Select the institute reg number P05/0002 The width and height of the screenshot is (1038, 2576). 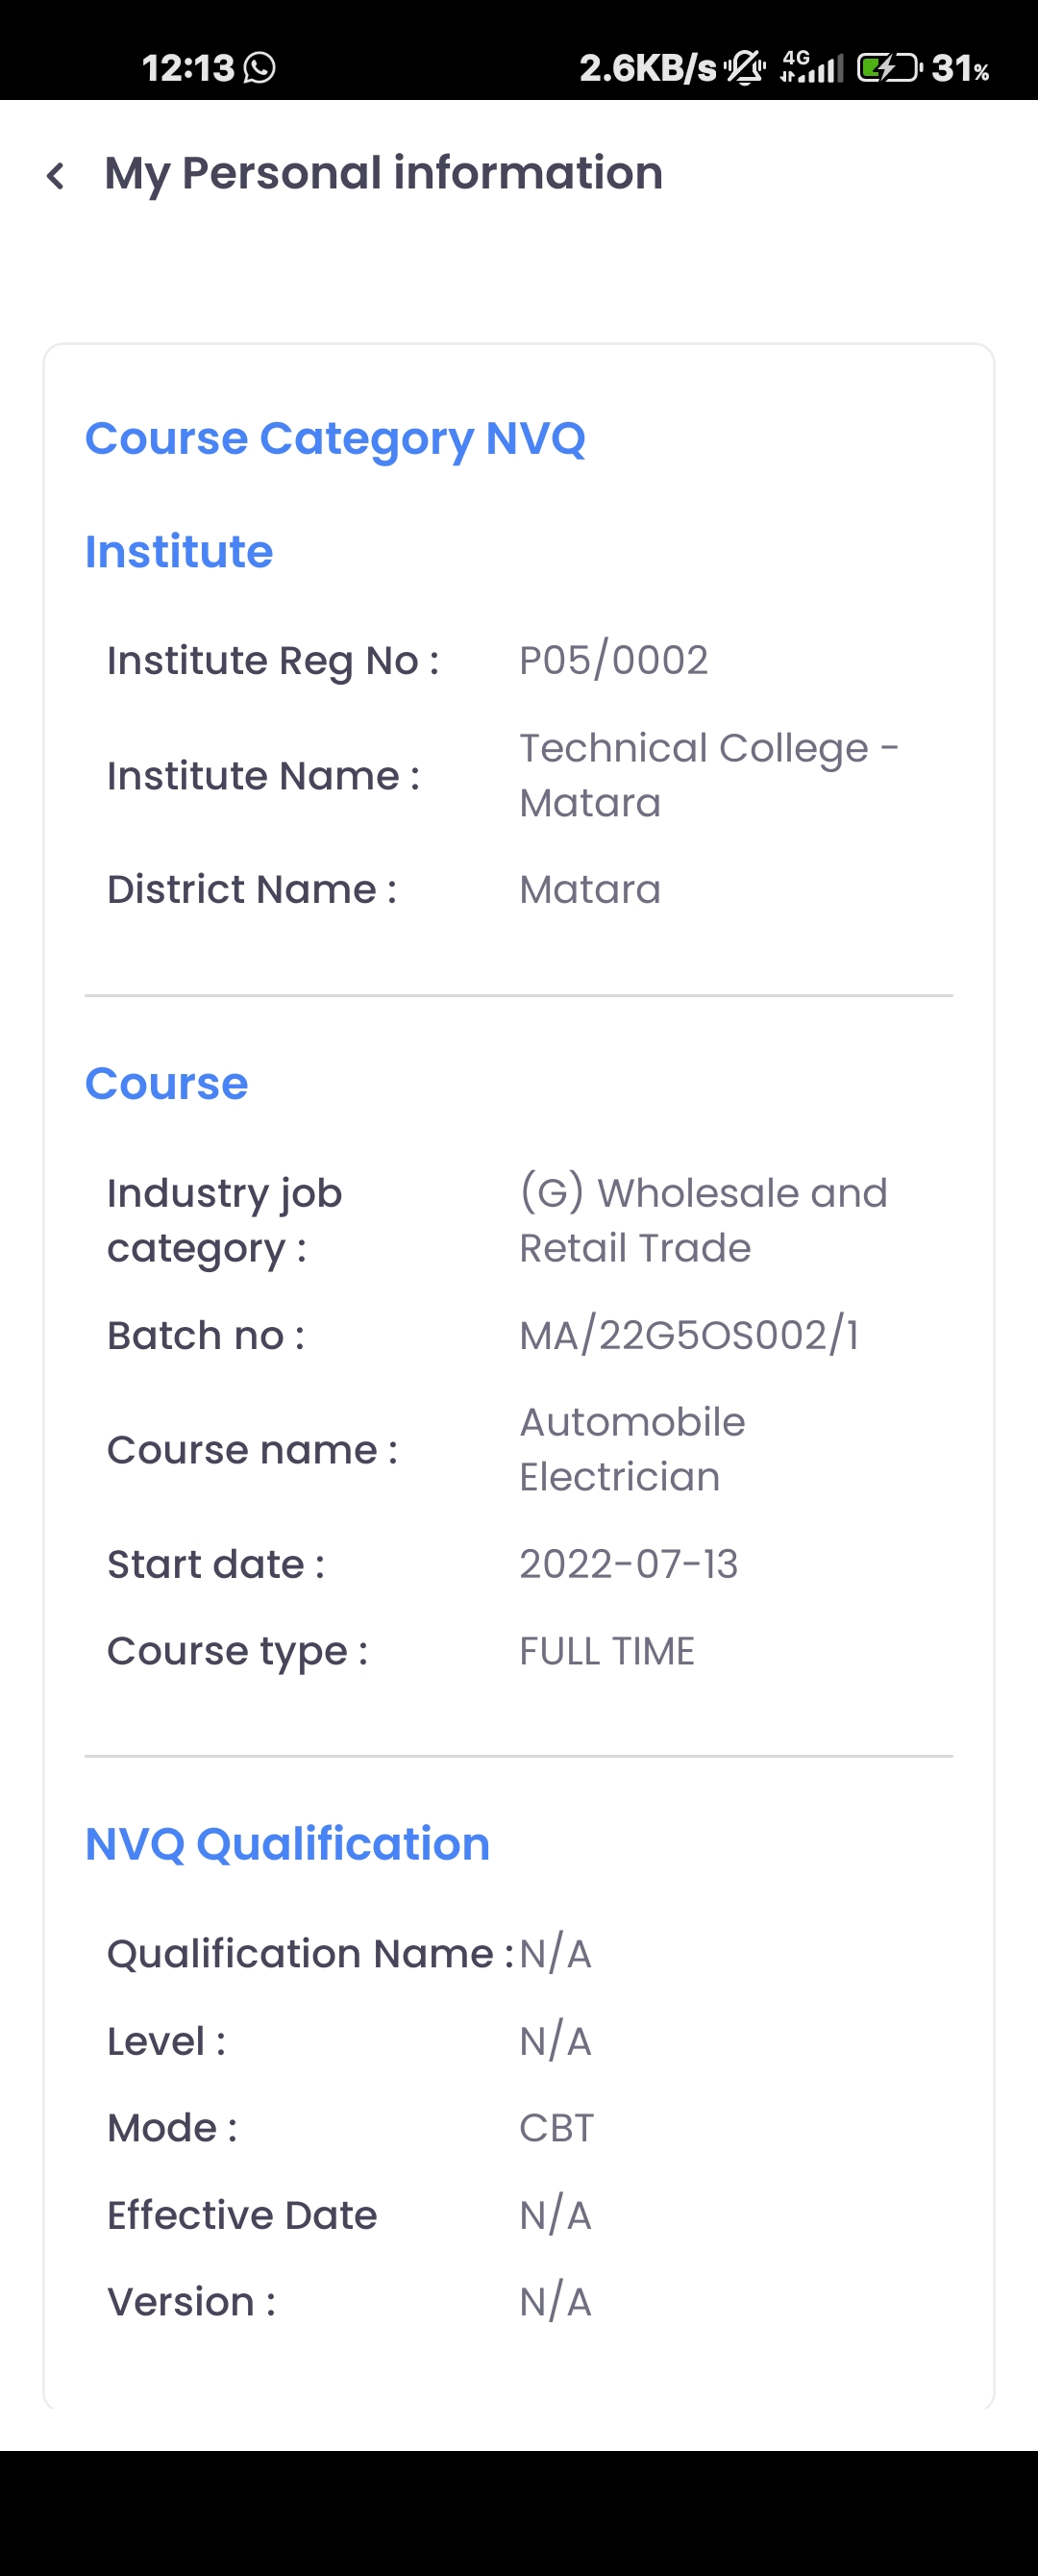(613, 660)
